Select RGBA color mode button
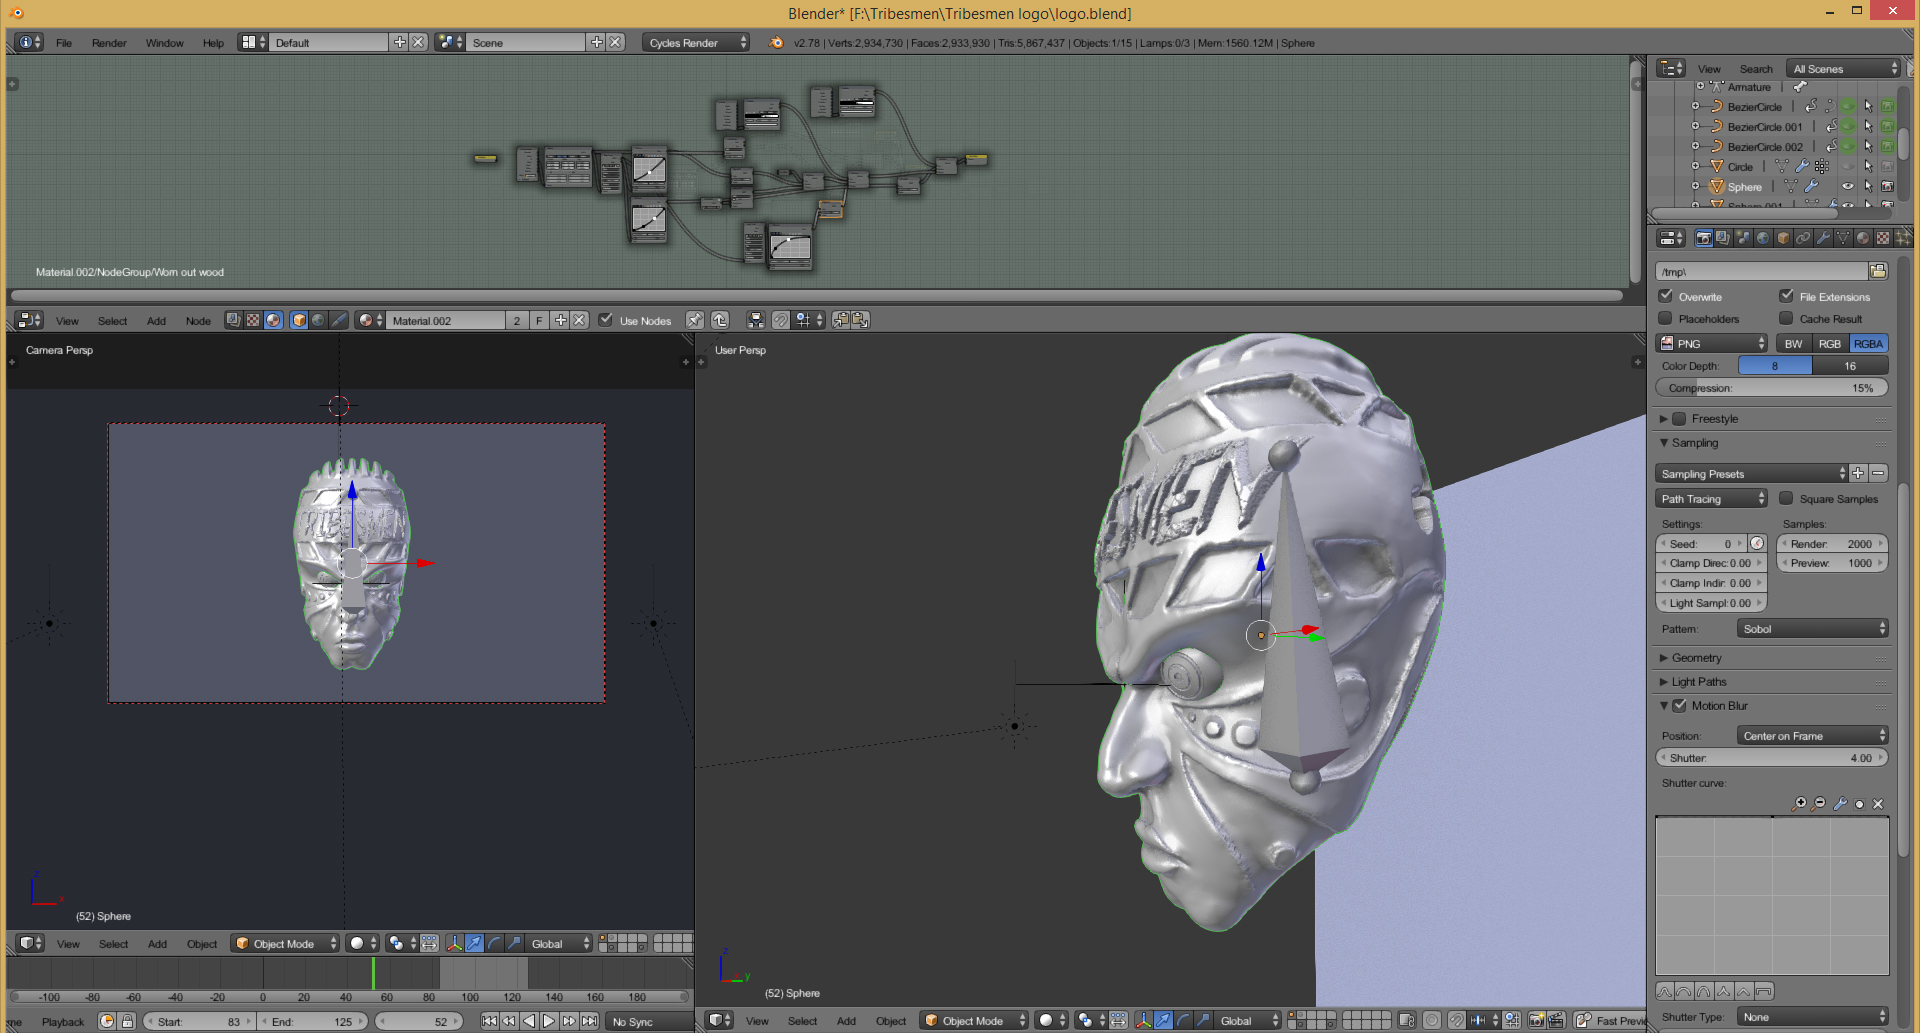Viewport: 1920px width, 1033px height. (1868, 343)
